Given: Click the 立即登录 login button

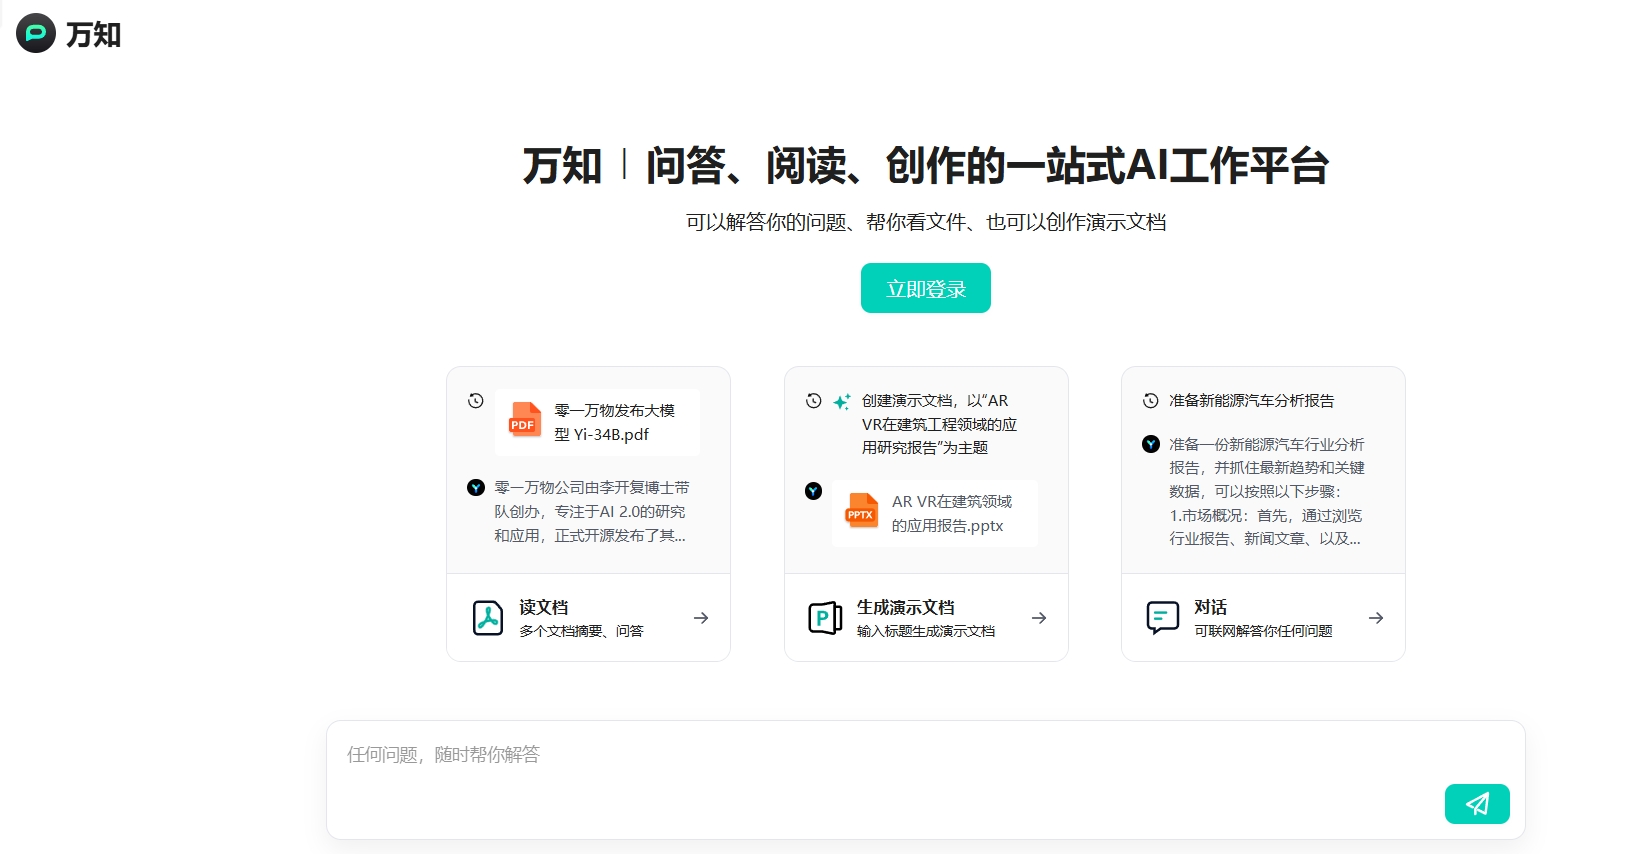Looking at the screenshot, I should [926, 288].
